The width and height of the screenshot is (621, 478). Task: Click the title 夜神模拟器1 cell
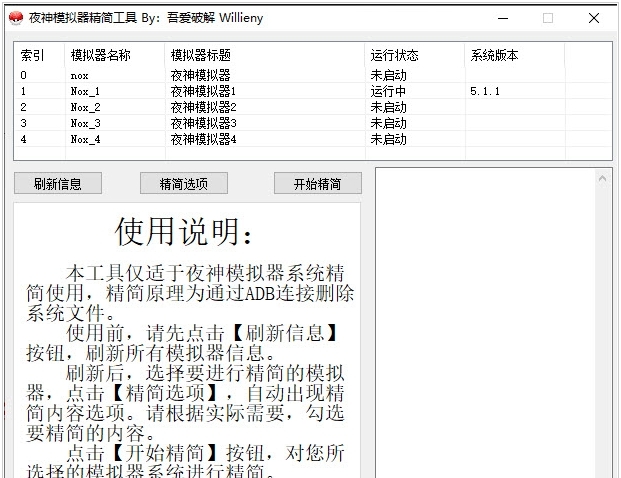tap(203, 91)
